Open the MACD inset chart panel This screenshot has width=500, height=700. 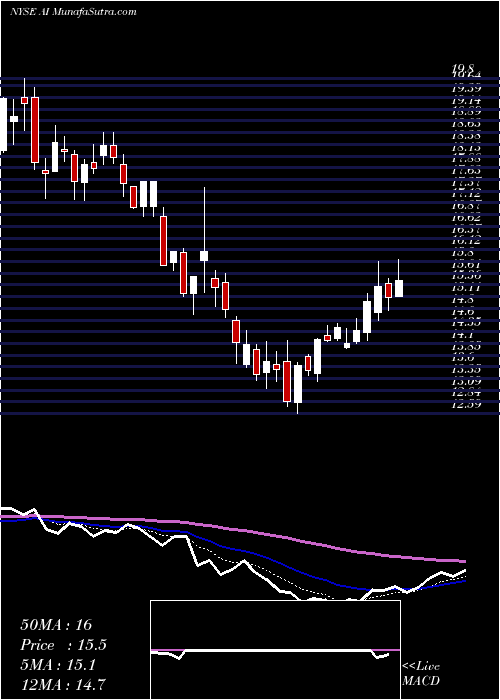coord(275,650)
